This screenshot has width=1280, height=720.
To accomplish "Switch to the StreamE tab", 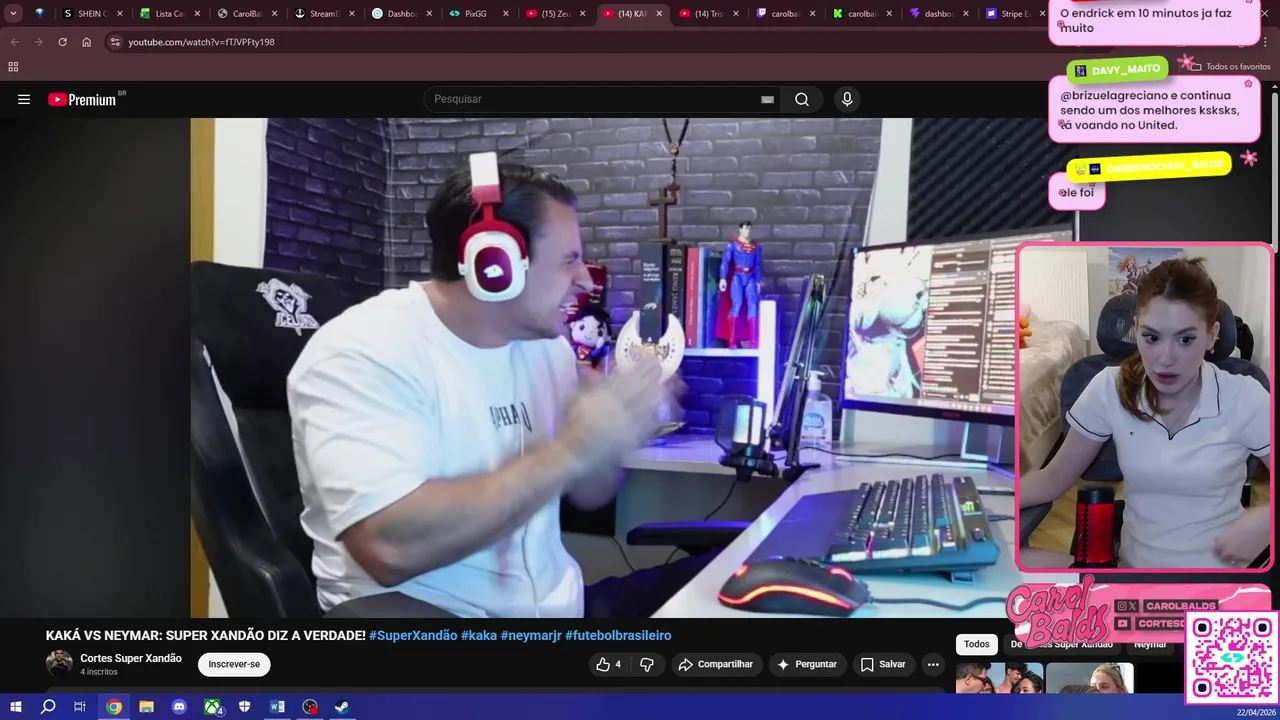I will pyautogui.click(x=323, y=14).
